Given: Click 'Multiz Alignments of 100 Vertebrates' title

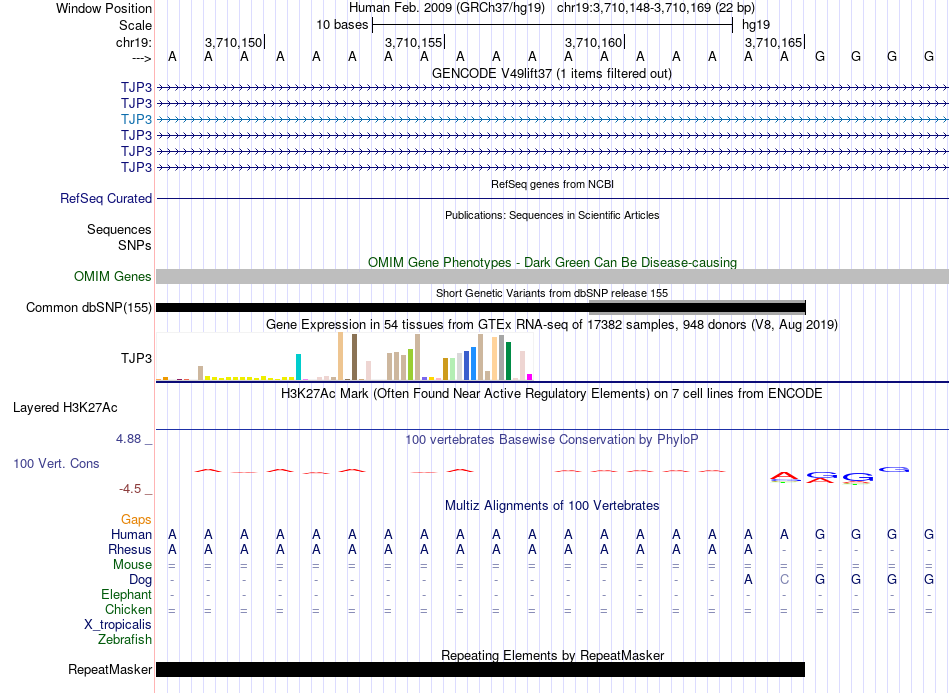Looking at the screenshot, I should 552,506.
